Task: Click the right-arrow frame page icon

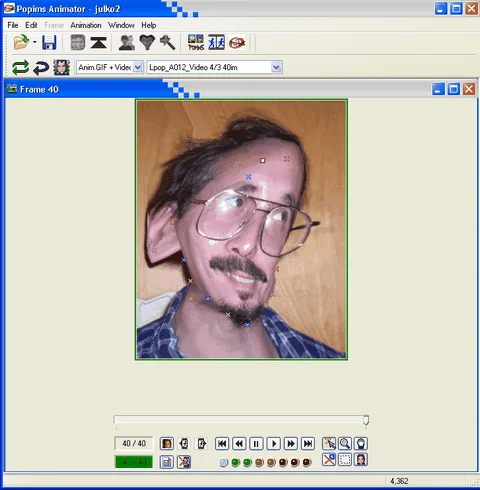Action: click(201, 444)
